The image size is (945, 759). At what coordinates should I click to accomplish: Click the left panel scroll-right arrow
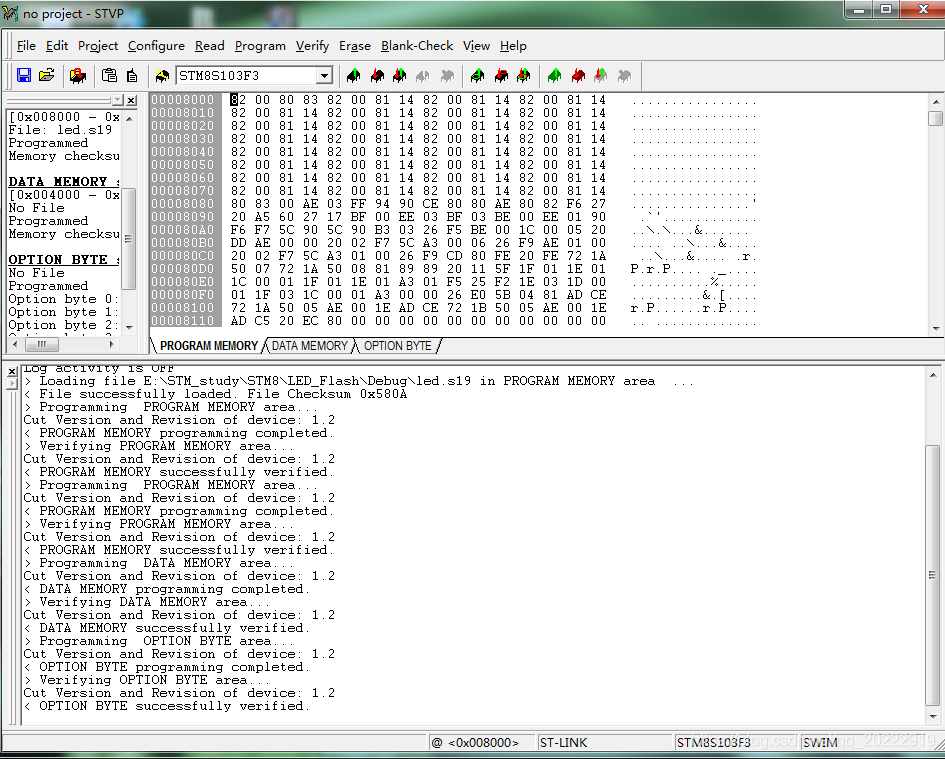[111, 344]
